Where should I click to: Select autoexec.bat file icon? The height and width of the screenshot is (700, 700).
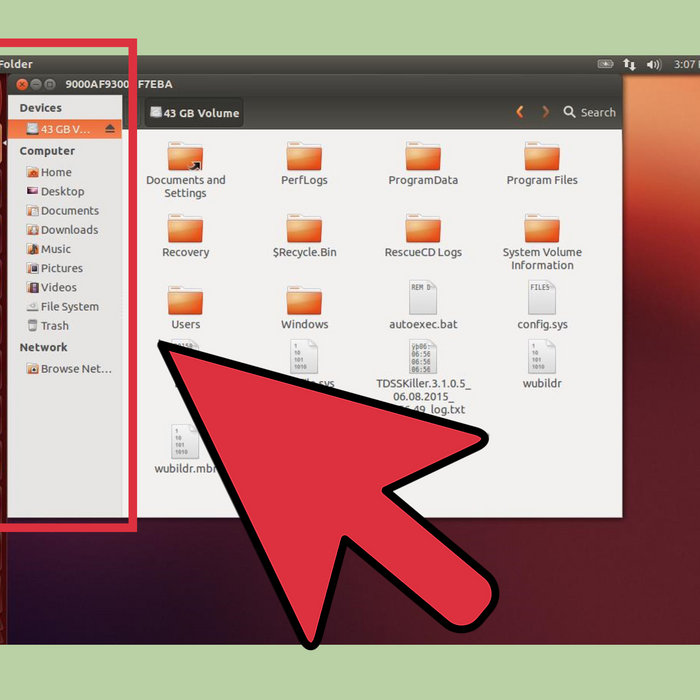(x=423, y=297)
